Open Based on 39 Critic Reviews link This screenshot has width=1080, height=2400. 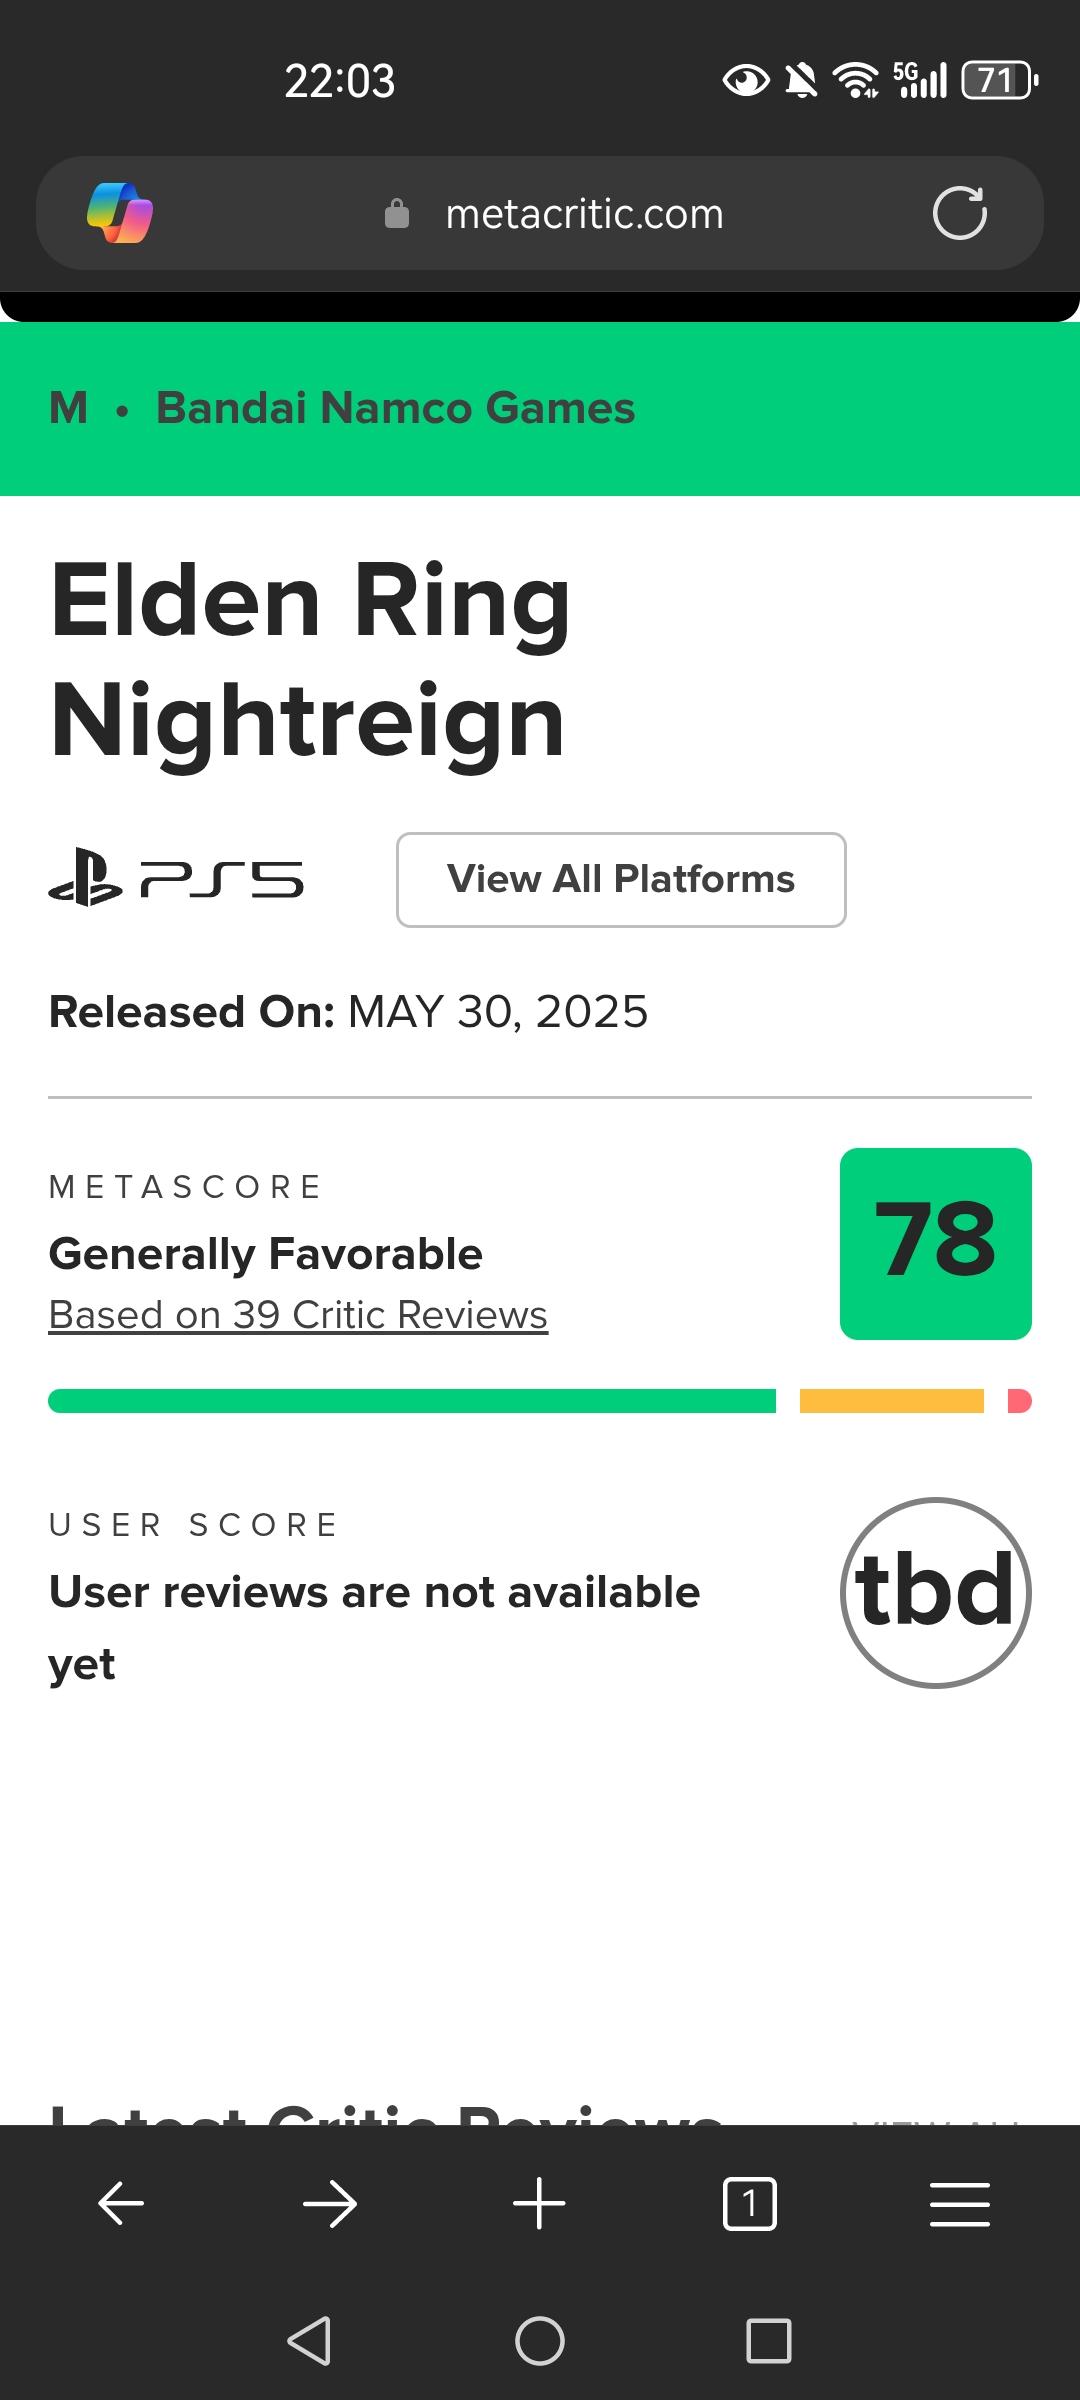click(298, 1315)
